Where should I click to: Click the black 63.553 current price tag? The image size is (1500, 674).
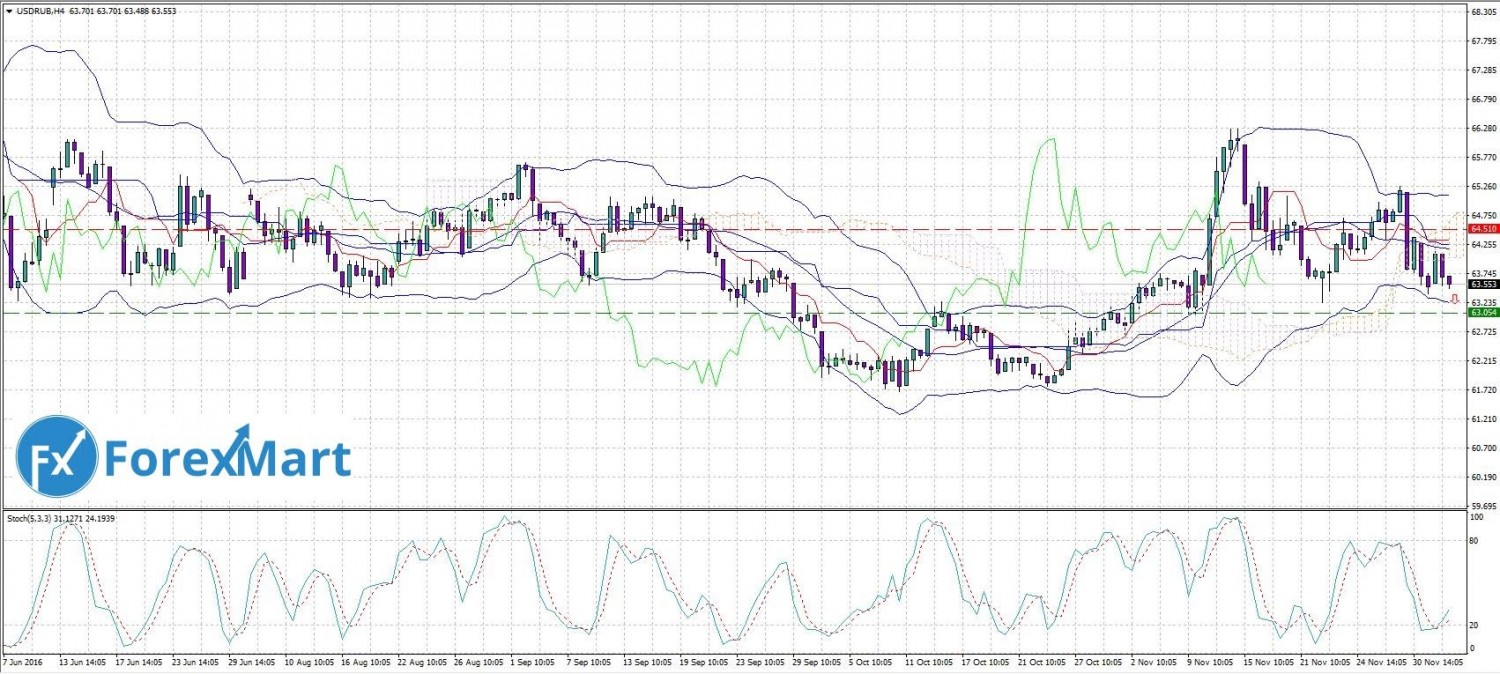click(1481, 284)
